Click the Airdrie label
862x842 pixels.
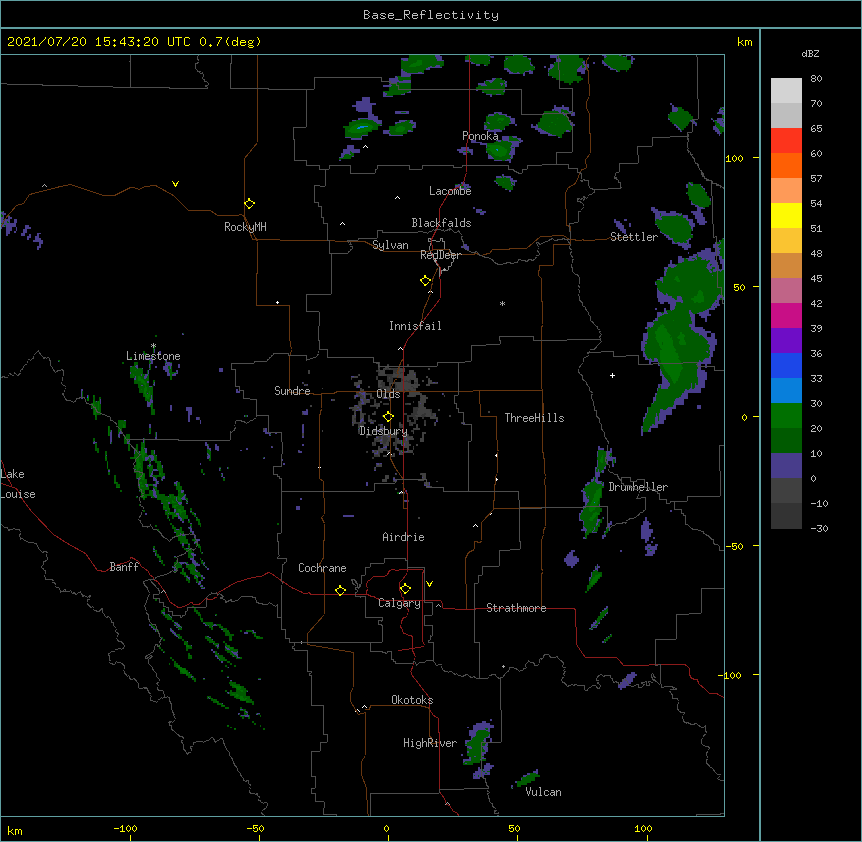pos(403,537)
